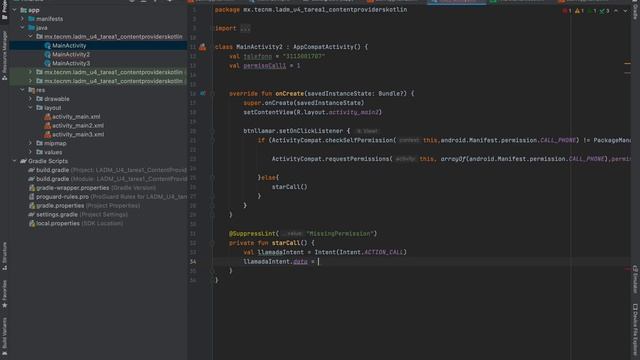Click proguard-rules.pro file icon
This screenshot has height=360, width=640.
pos(31,197)
